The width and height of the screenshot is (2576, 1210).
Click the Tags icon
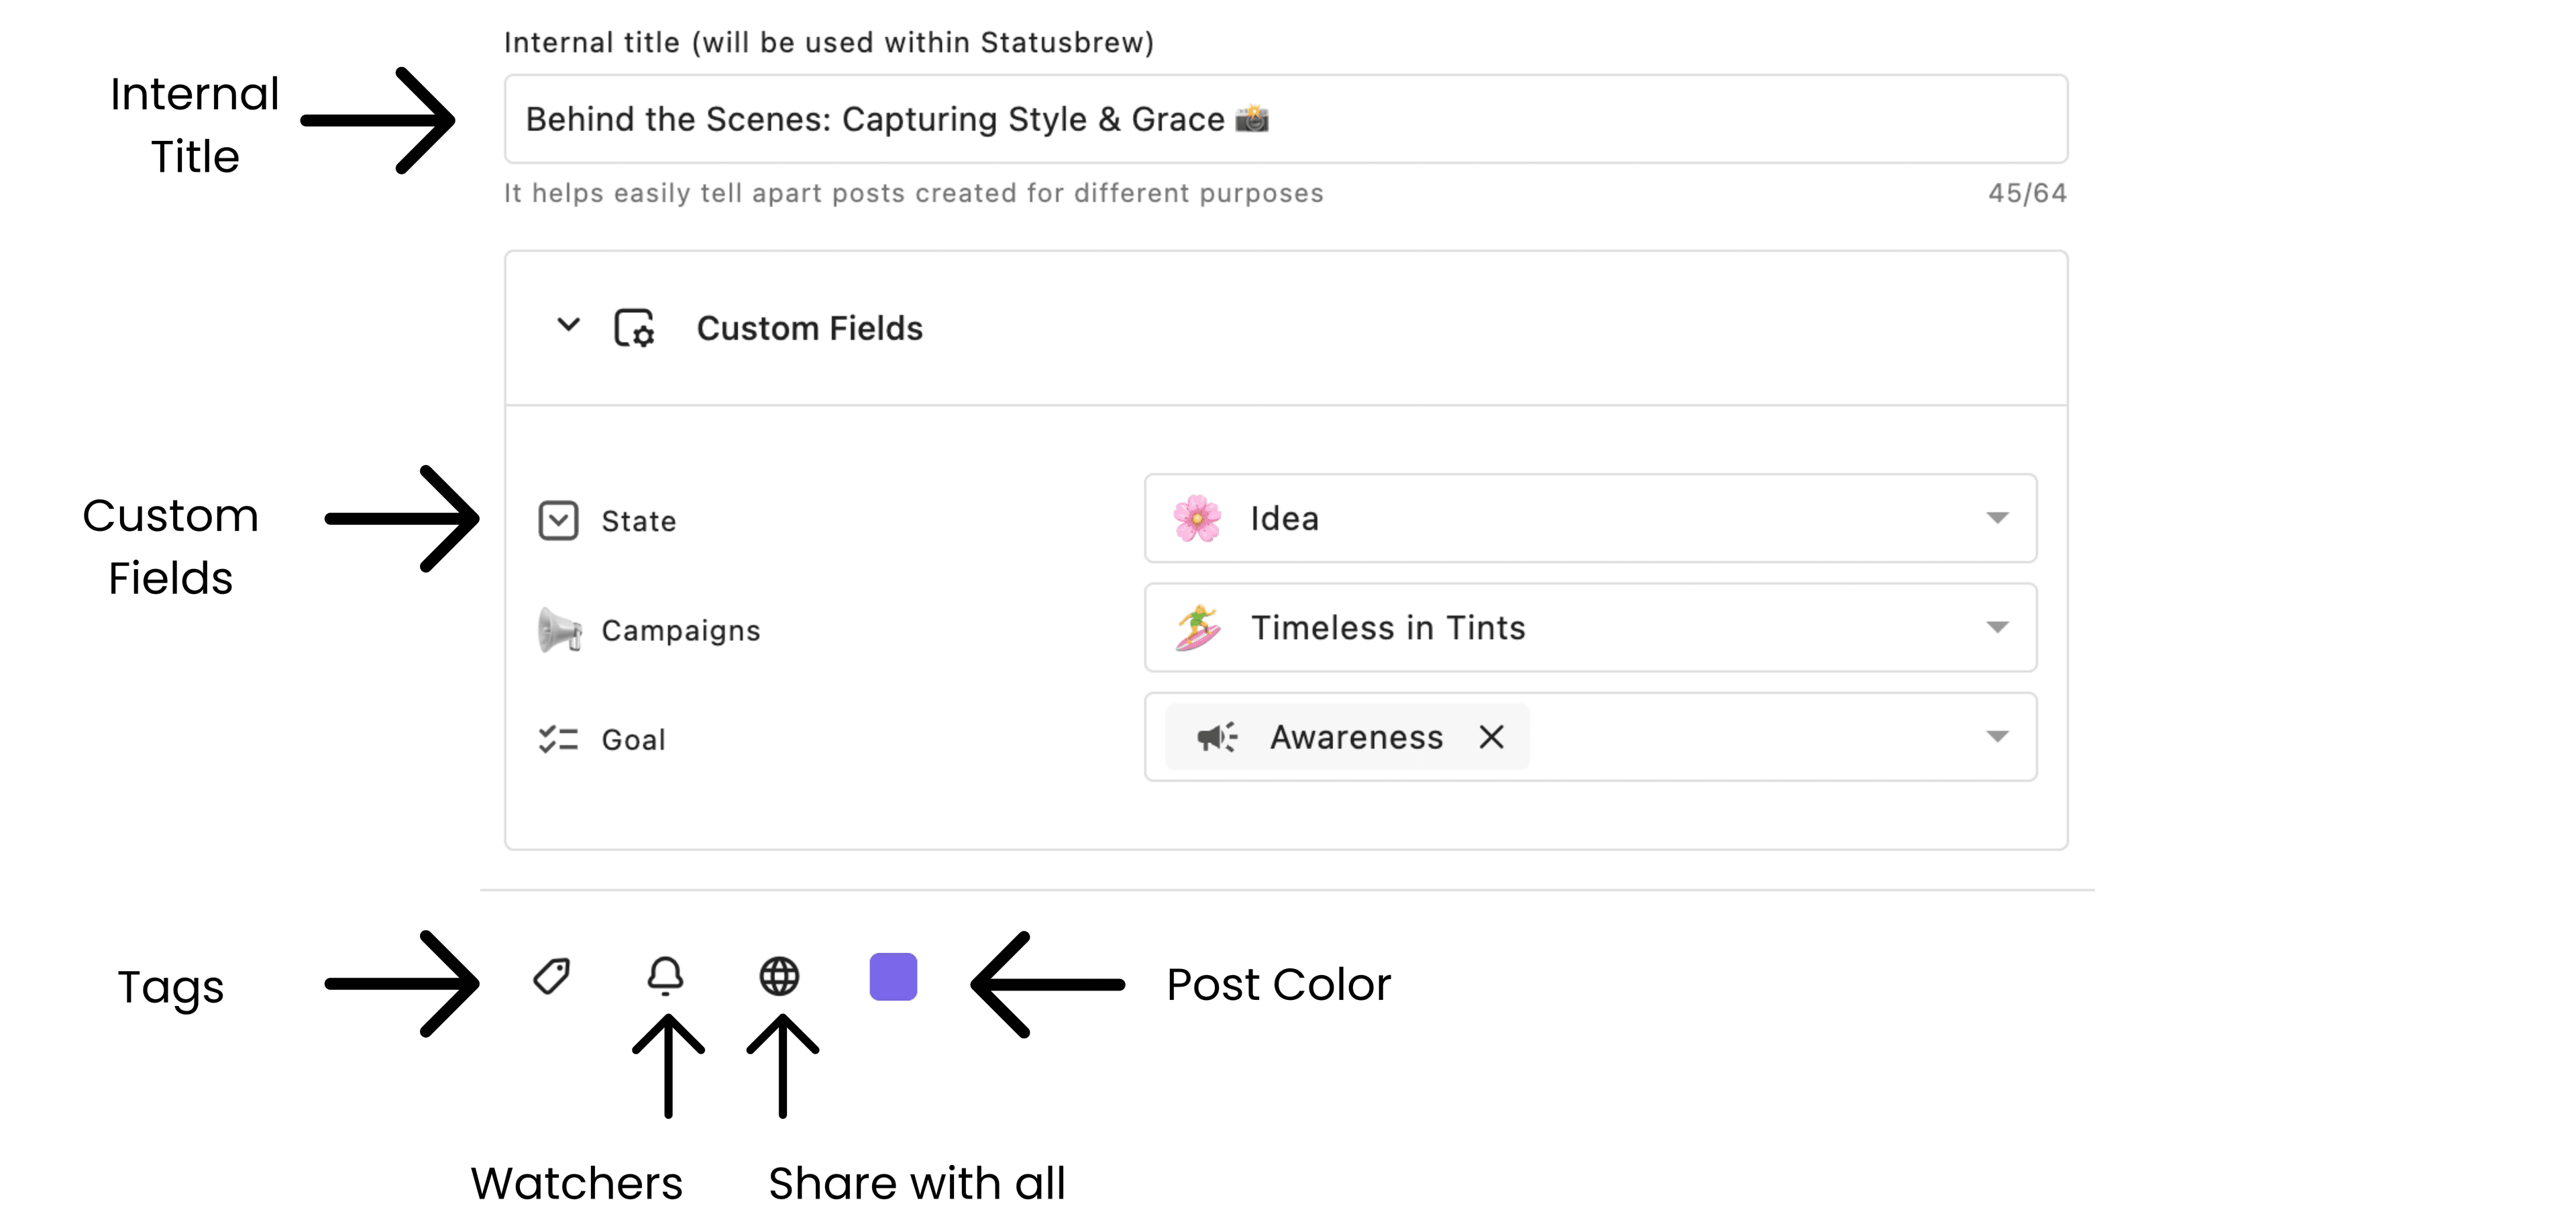point(551,976)
